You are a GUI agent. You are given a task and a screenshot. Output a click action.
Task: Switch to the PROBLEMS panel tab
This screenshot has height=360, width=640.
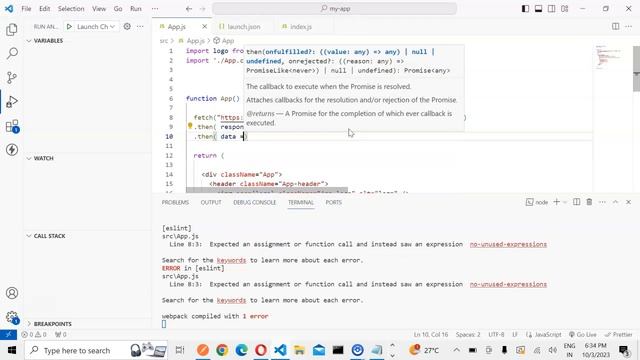pos(175,202)
